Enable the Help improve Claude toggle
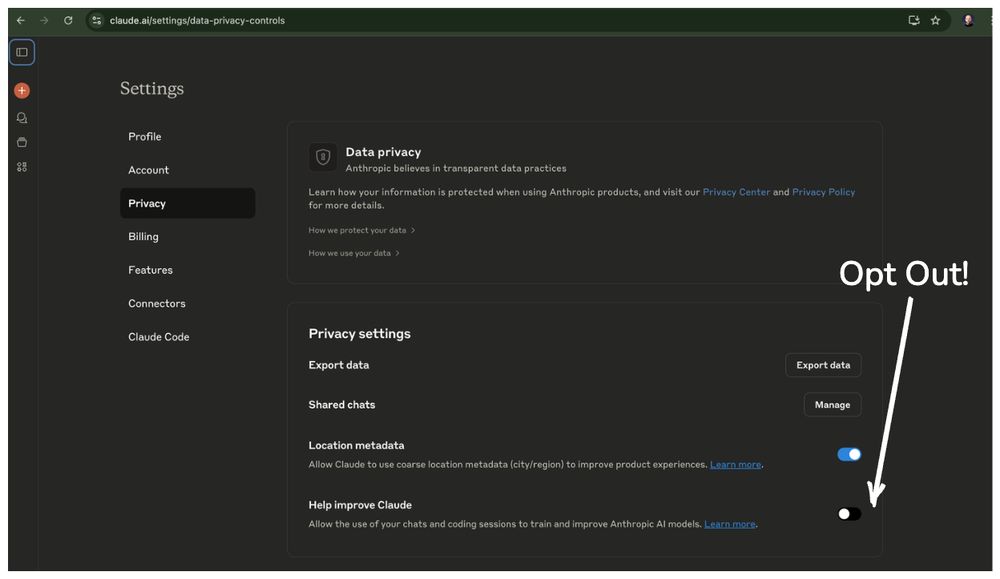The image size is (1000, 579). point(849,514)
